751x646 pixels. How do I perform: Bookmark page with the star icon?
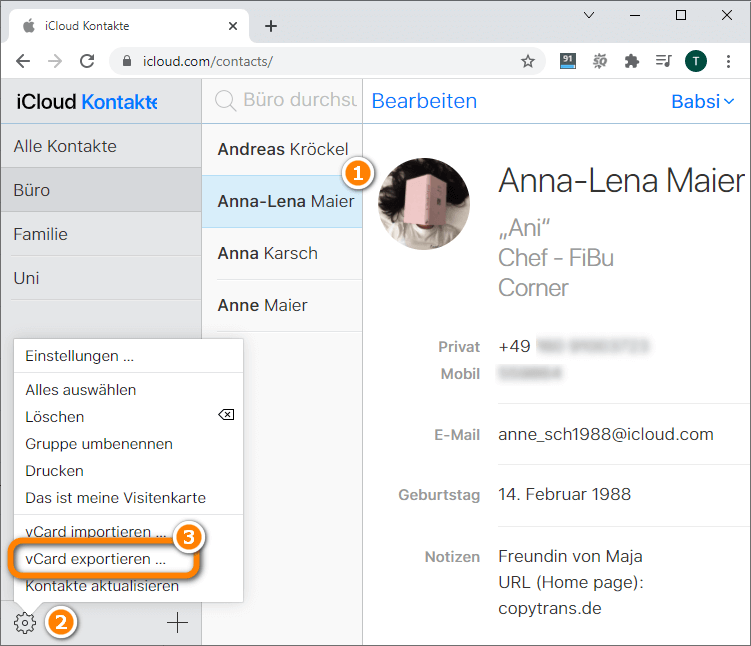pos(528,61)
